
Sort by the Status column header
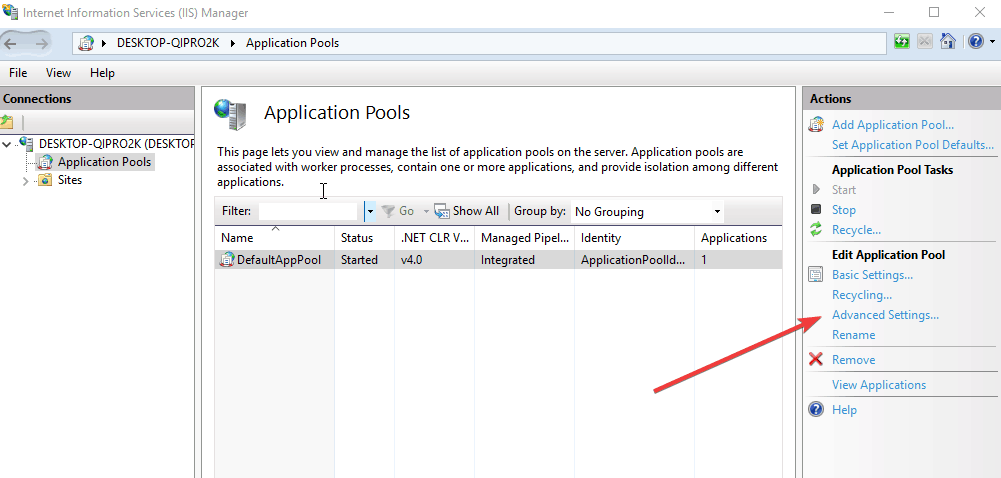357,238
